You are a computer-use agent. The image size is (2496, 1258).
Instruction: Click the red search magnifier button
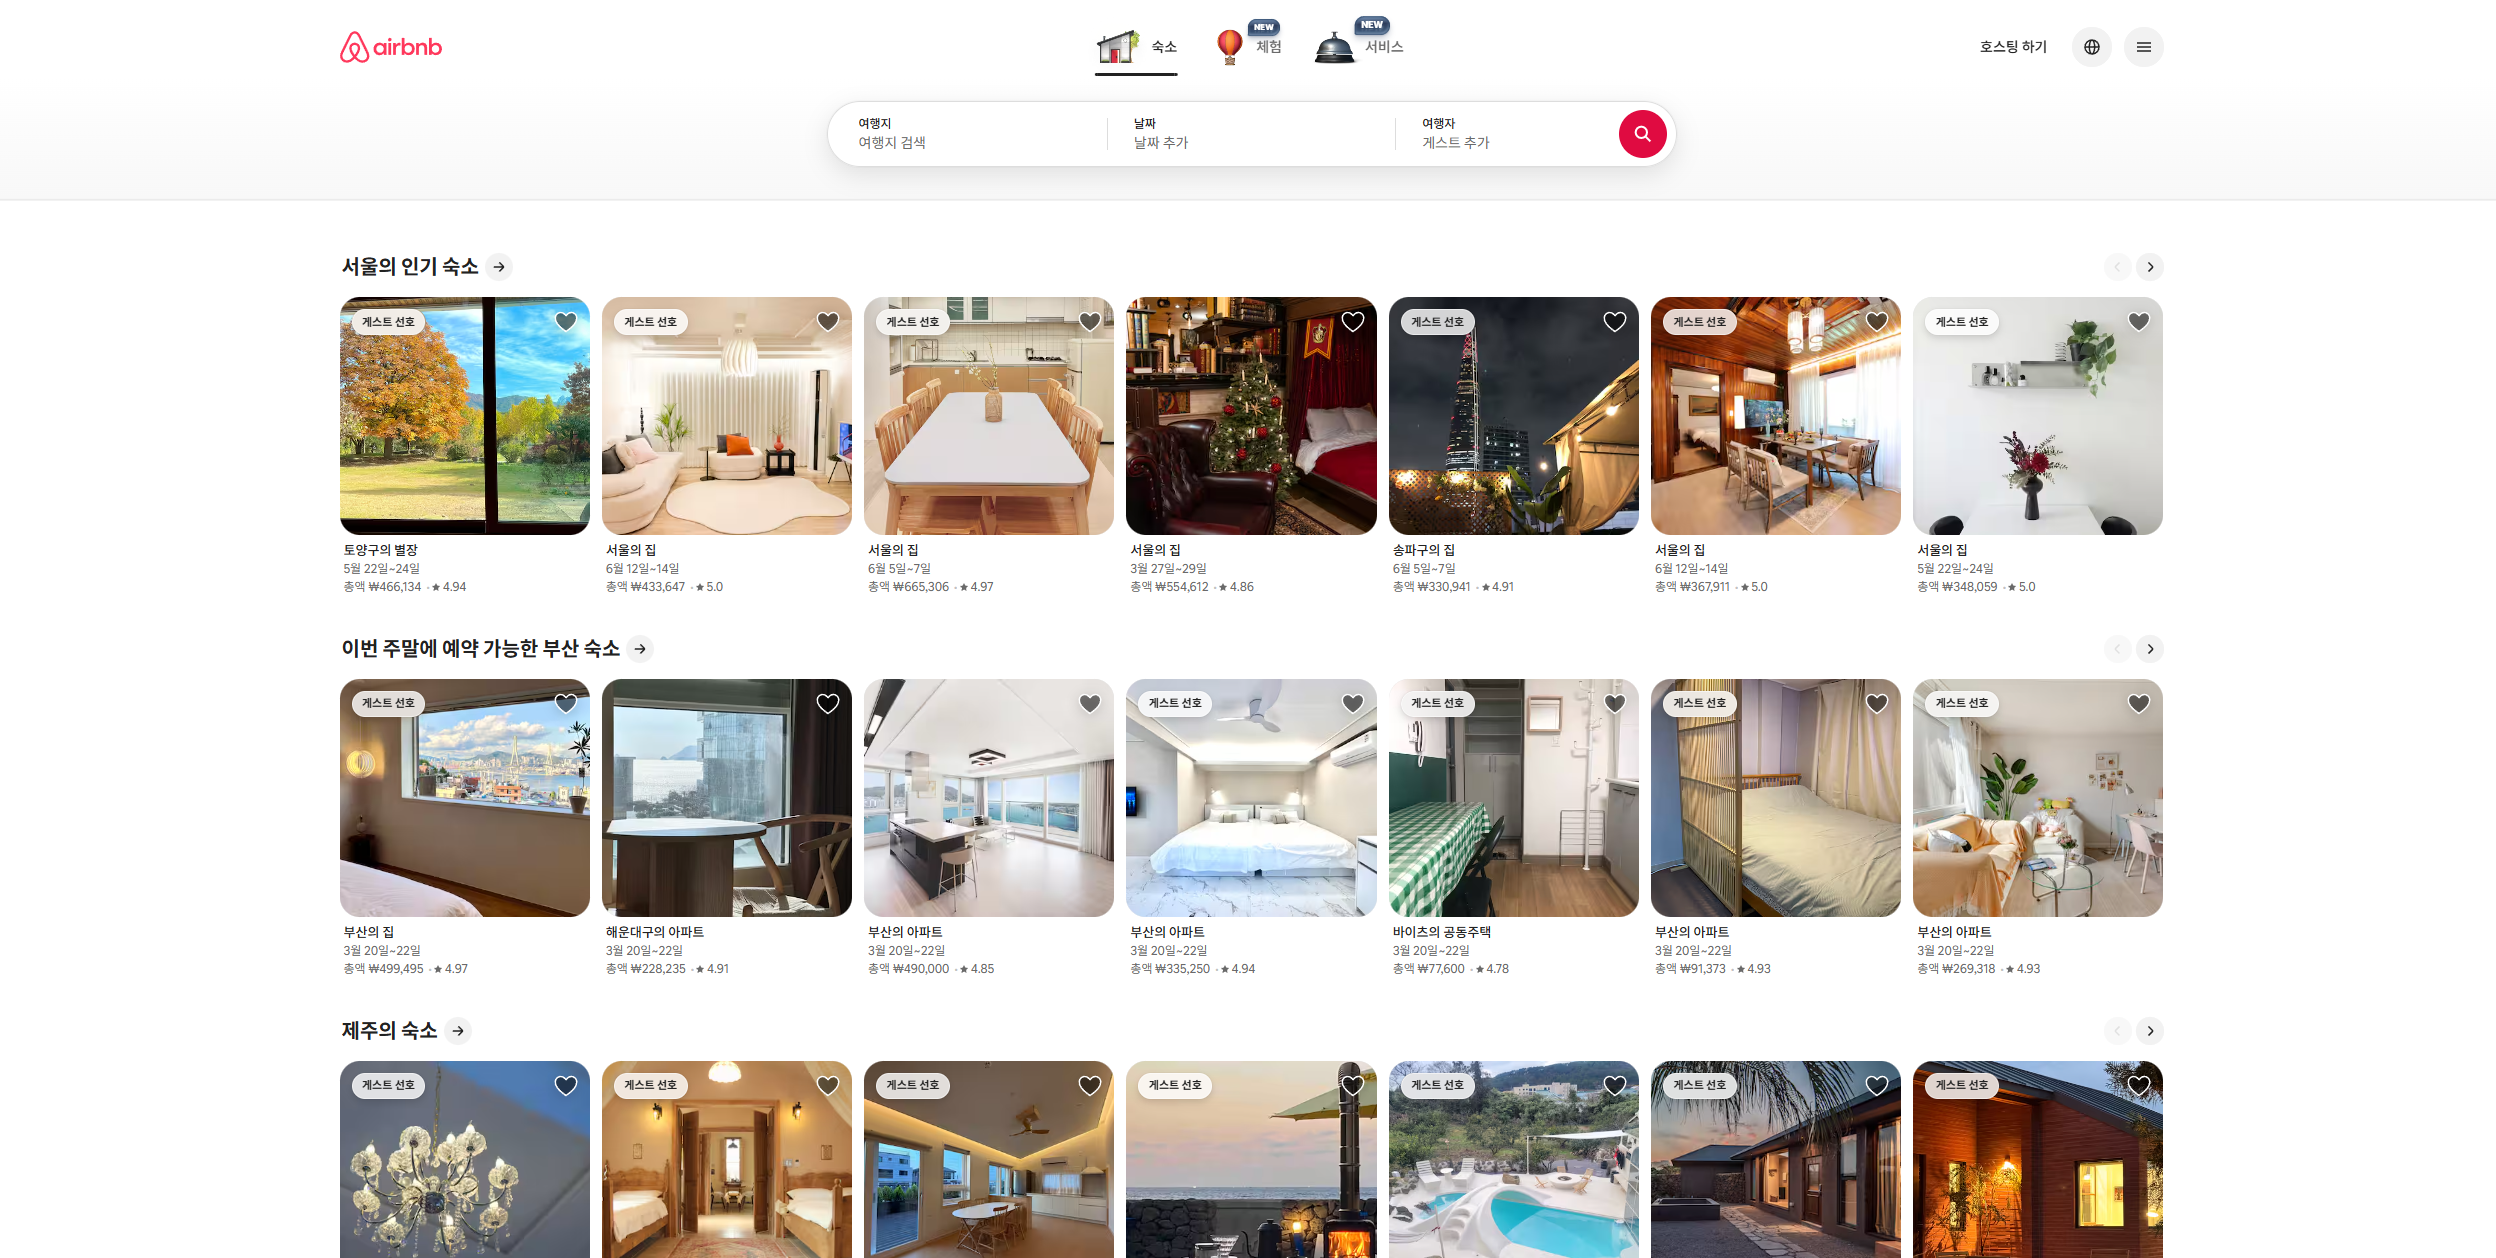coord(1642,134)
